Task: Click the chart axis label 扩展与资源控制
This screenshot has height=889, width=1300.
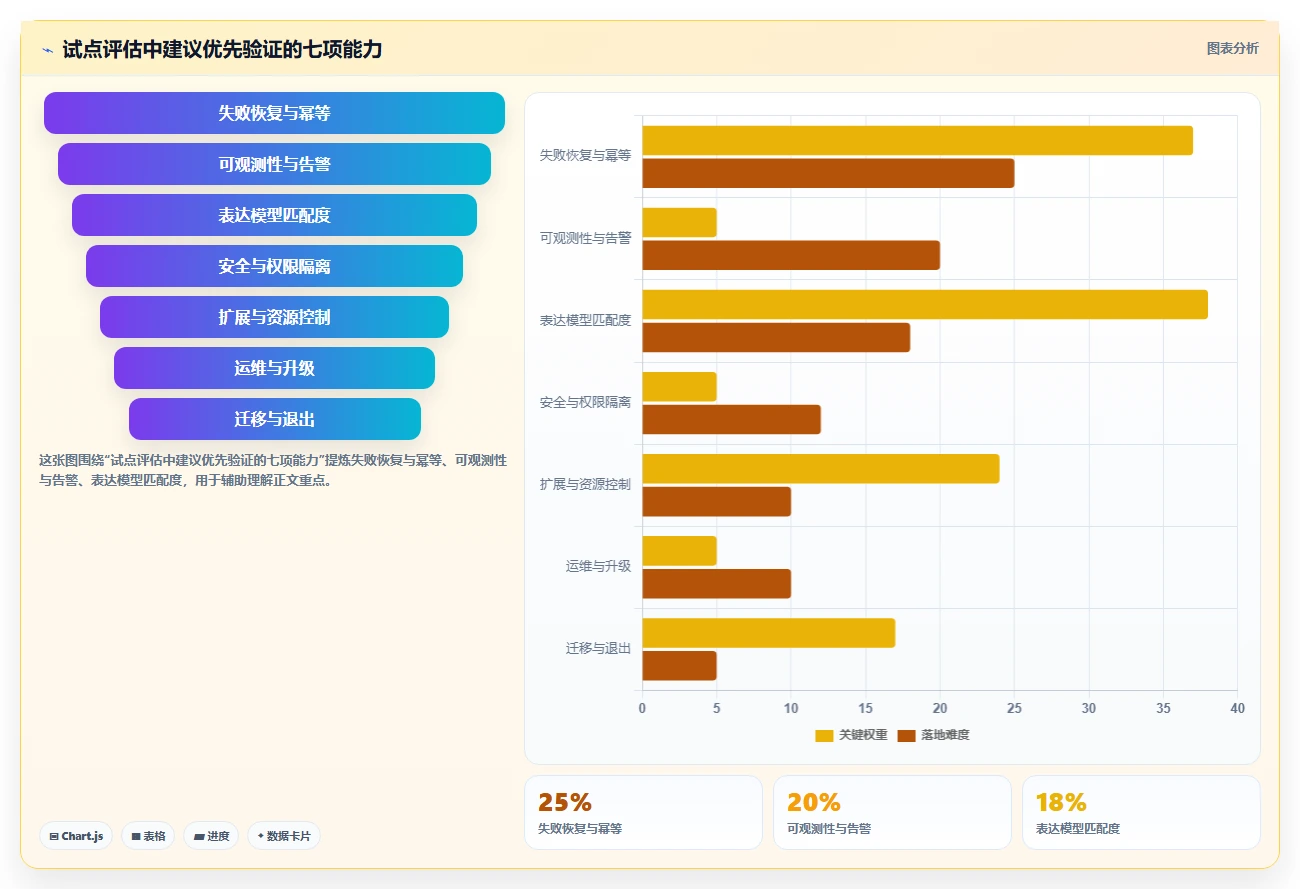Action: pyautogui.click(x=585, y=484)
